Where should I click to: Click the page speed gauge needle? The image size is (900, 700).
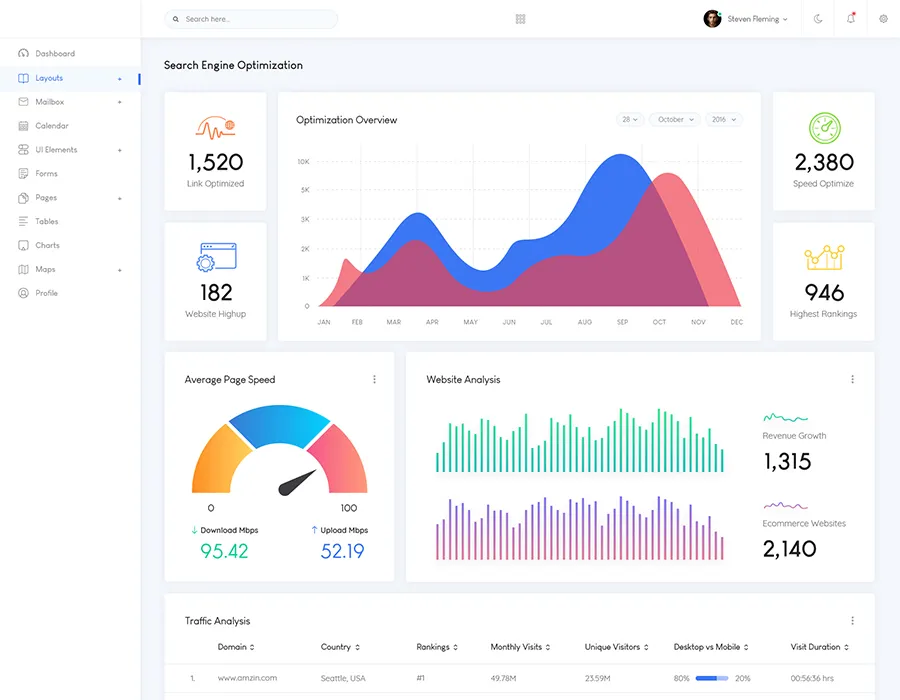297,483
